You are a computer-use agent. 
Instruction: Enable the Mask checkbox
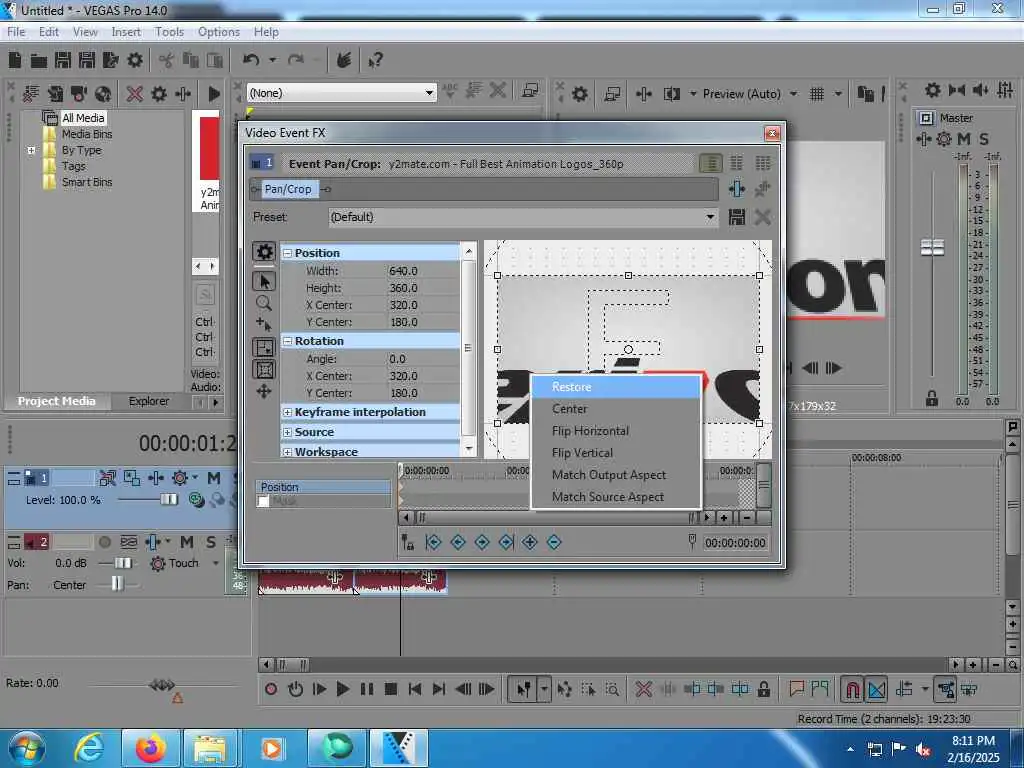(x=263, y=502)
